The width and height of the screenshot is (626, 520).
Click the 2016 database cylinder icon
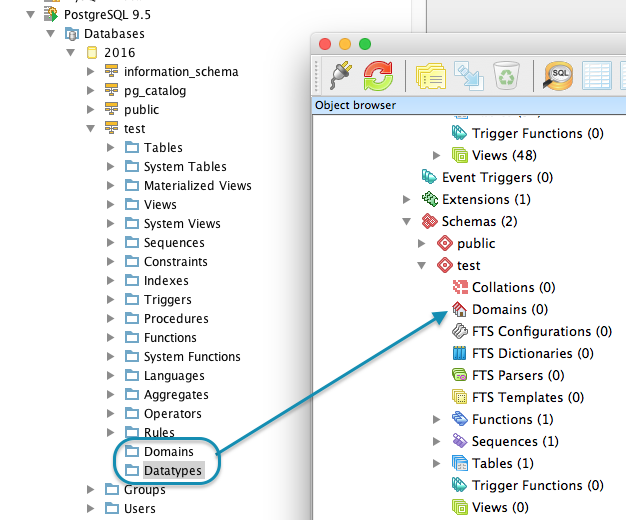point(92,52)
